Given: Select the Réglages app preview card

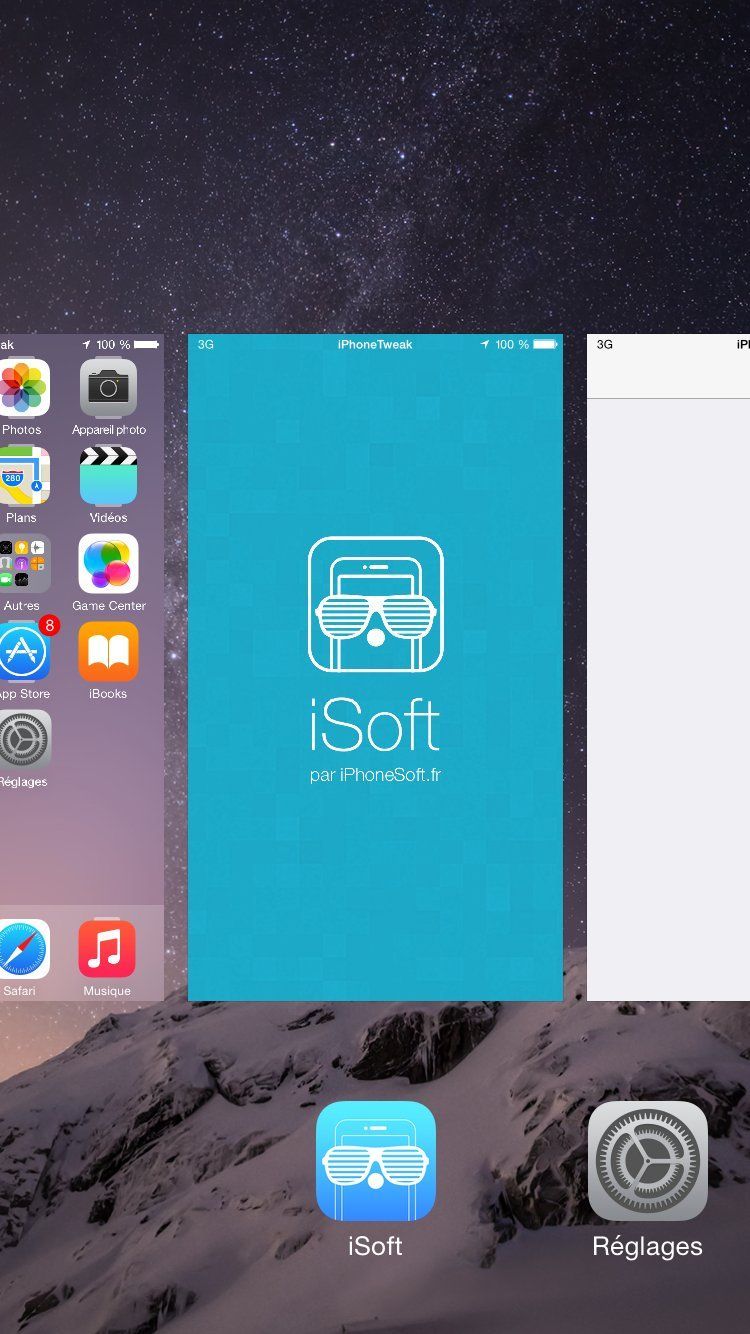Looking at the screenshot, I should pyautogui.click(x=668, y=700).
